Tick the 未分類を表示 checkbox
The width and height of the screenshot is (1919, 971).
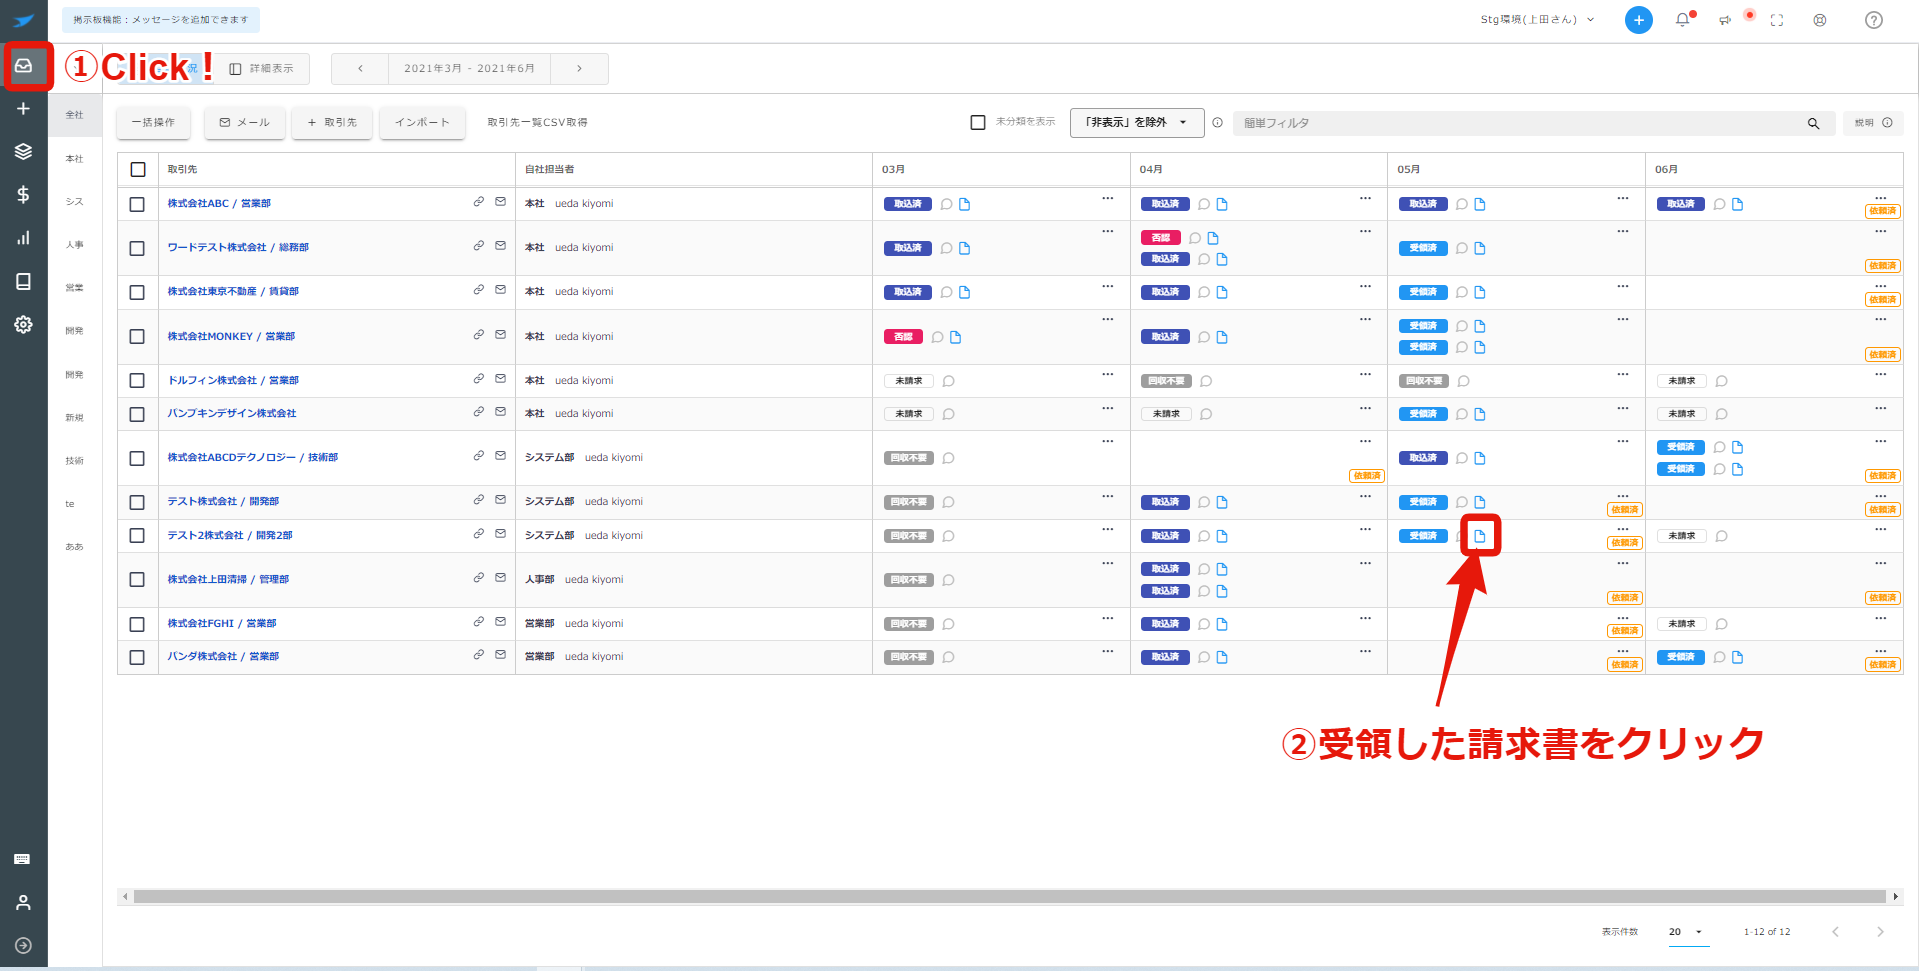(x=978, y=122)
